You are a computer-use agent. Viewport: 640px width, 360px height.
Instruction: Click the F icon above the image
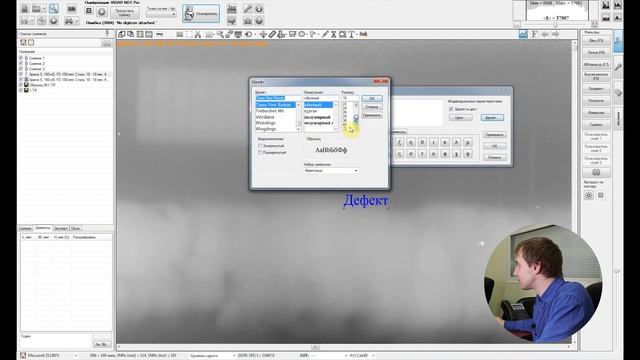(x=534, y=34)
